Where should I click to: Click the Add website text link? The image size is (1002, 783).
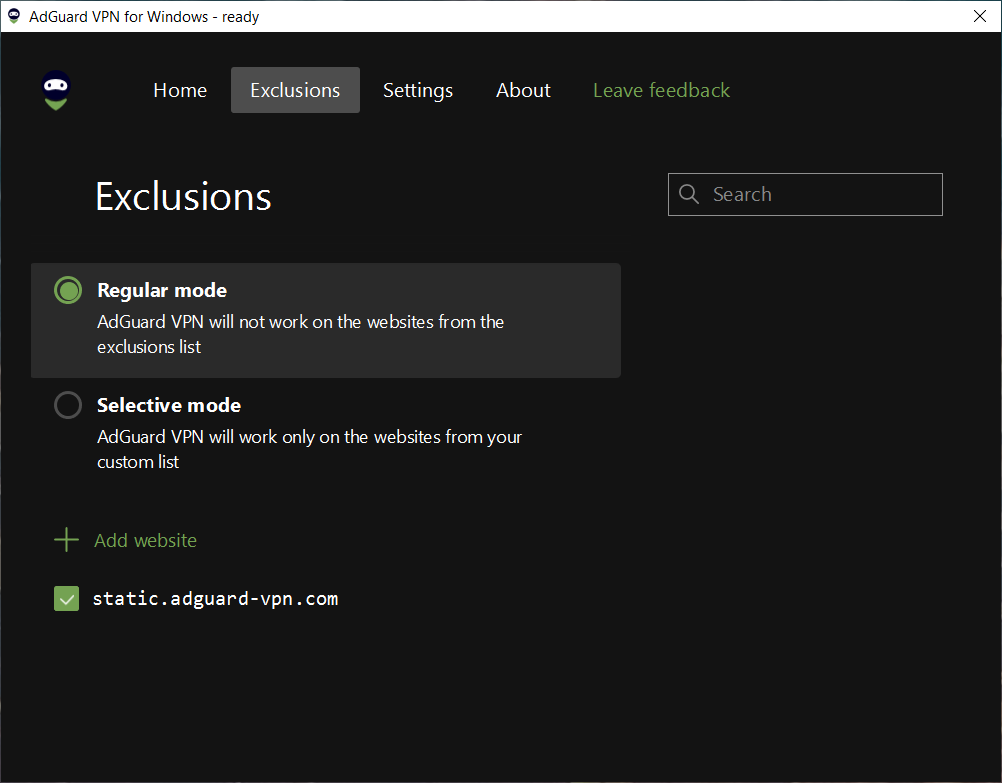pos(145,541)
